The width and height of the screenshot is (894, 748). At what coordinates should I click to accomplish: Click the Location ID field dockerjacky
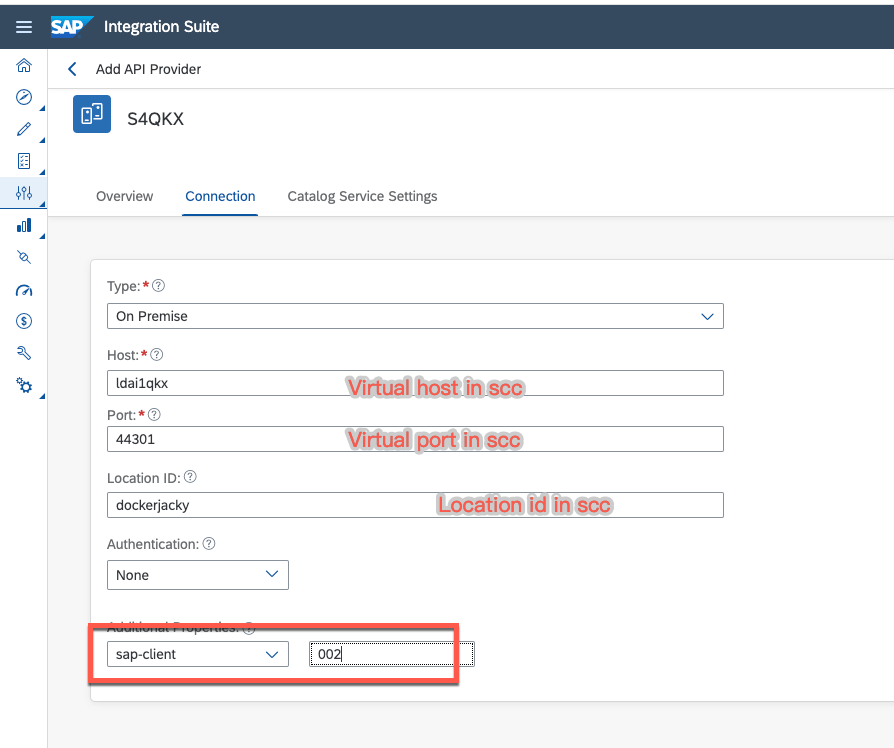[x=415, y=505]
